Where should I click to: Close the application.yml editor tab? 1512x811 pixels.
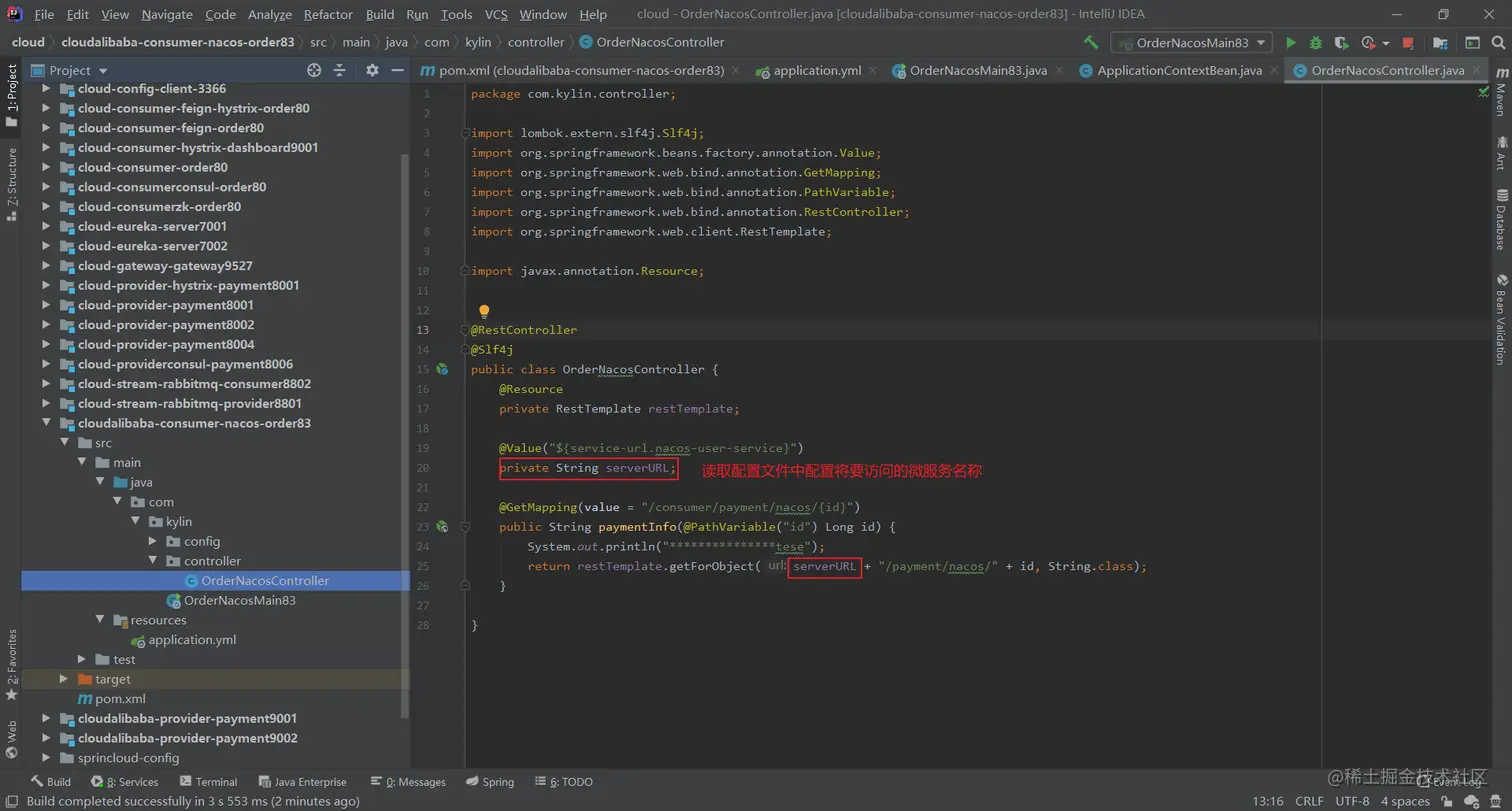point(873,71)
